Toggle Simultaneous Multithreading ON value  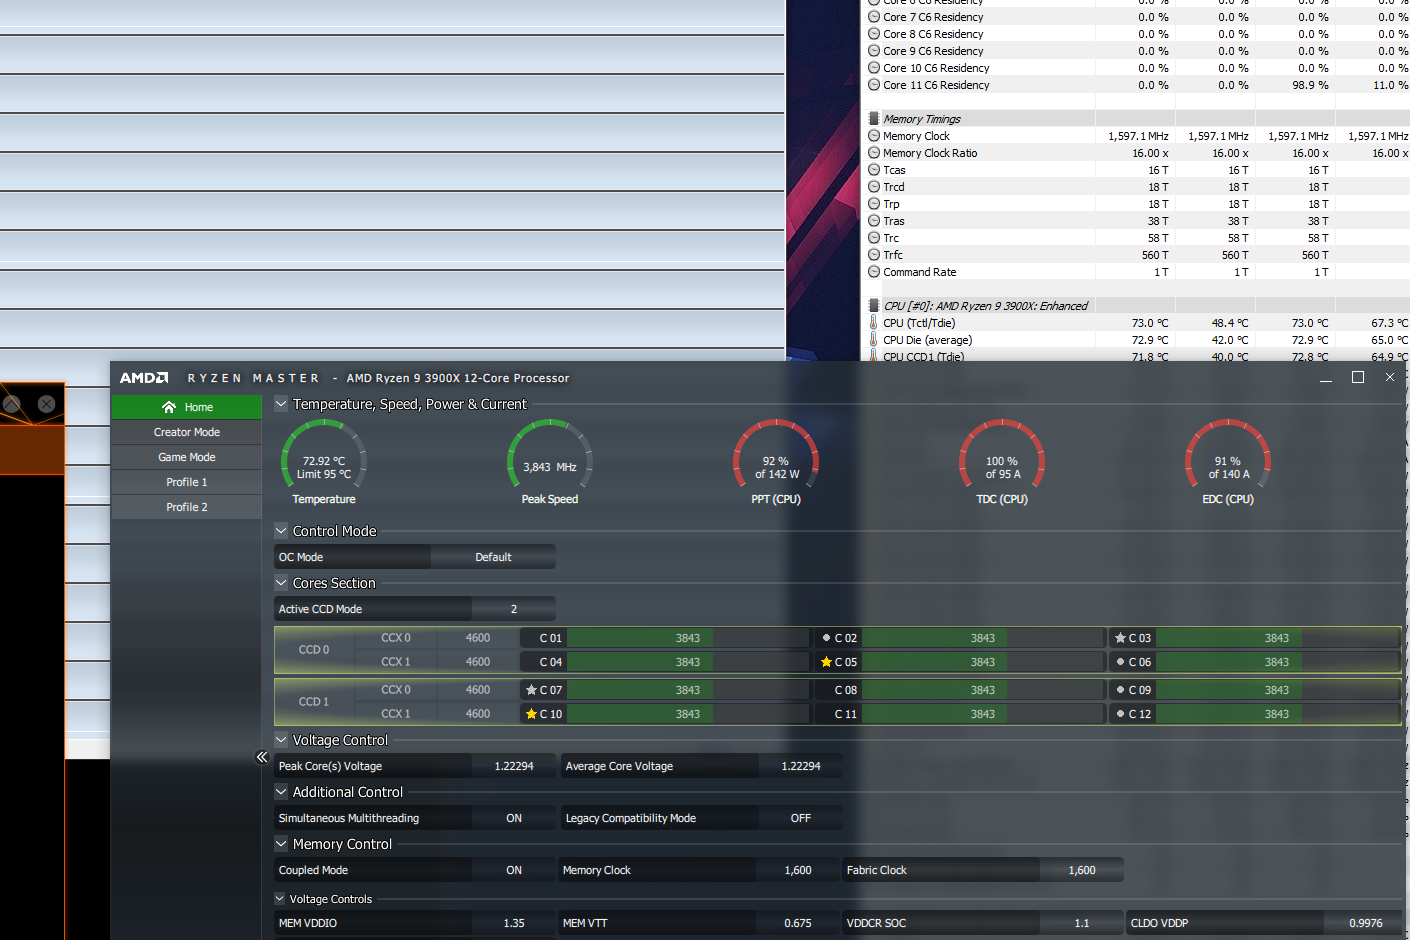click(514, 818)
